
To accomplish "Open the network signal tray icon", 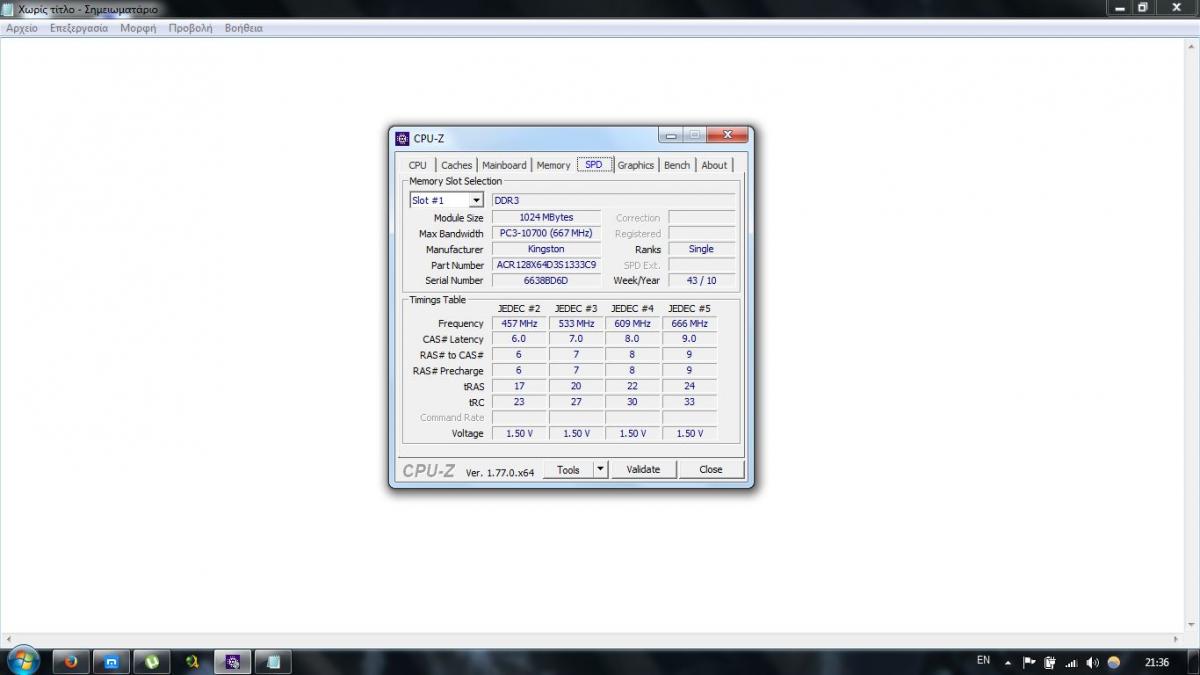I will [x=1071, y=662].
